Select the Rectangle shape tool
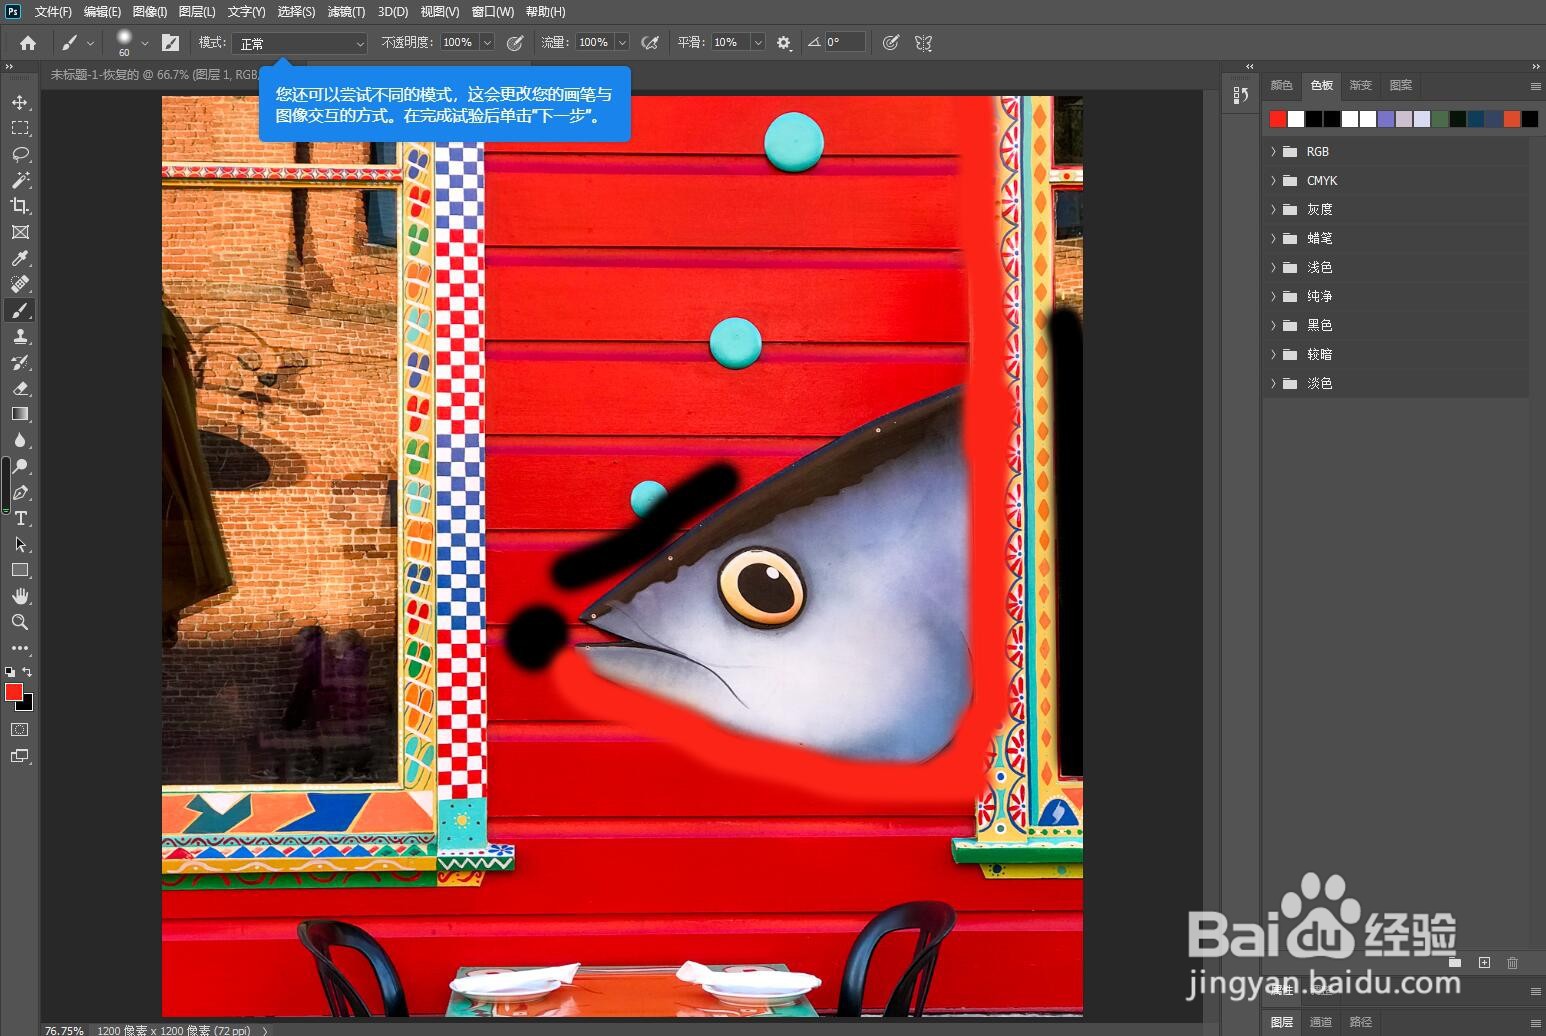The height and width of the screenshot is (1036, 1546). pyautogui.click(x=20, y=570)
